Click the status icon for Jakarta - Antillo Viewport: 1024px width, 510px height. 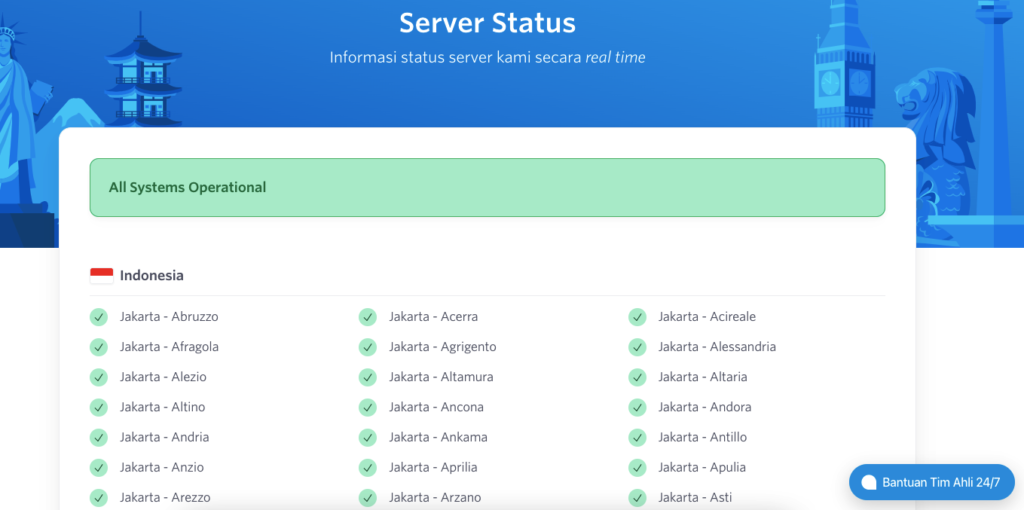637,437
